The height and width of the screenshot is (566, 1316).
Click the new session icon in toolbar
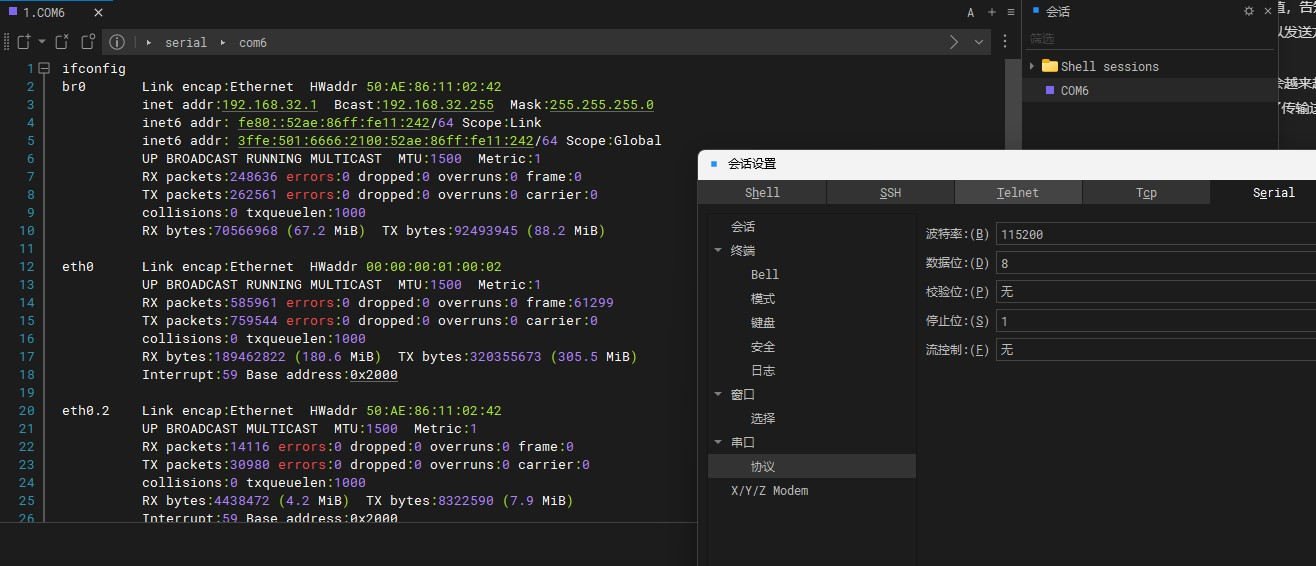[x=22, y=42]
